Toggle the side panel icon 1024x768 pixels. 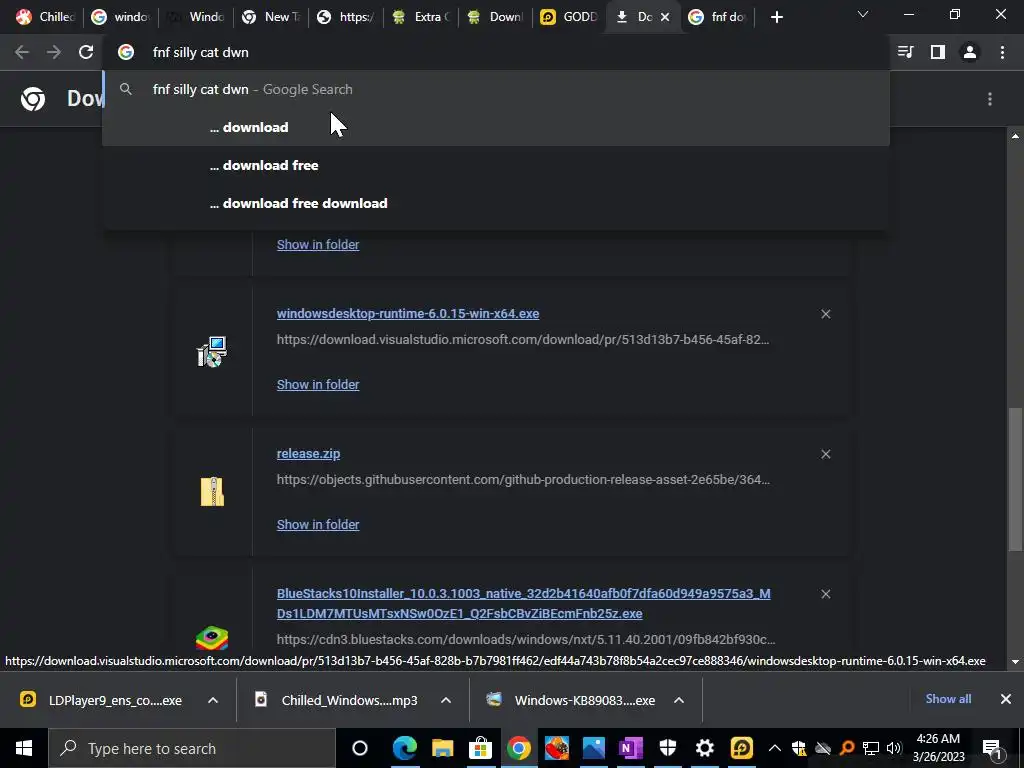[x=938, y=52]
